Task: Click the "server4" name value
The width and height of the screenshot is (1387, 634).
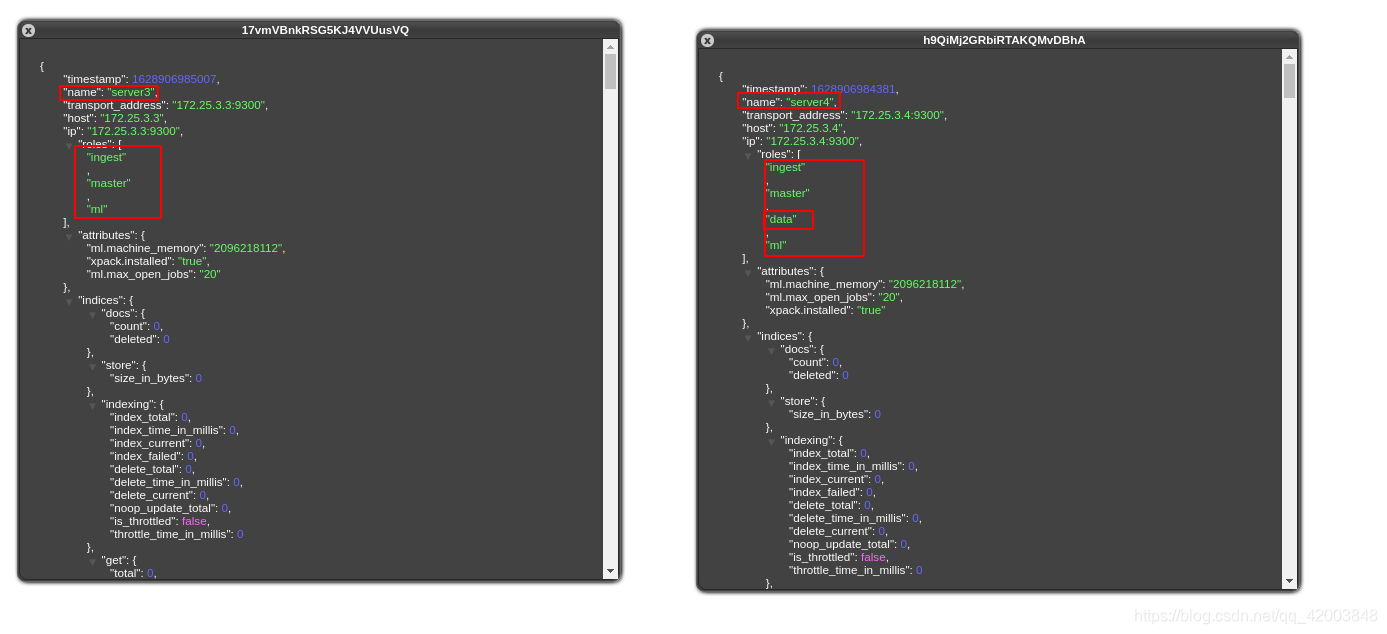Action: coord(810,102)
